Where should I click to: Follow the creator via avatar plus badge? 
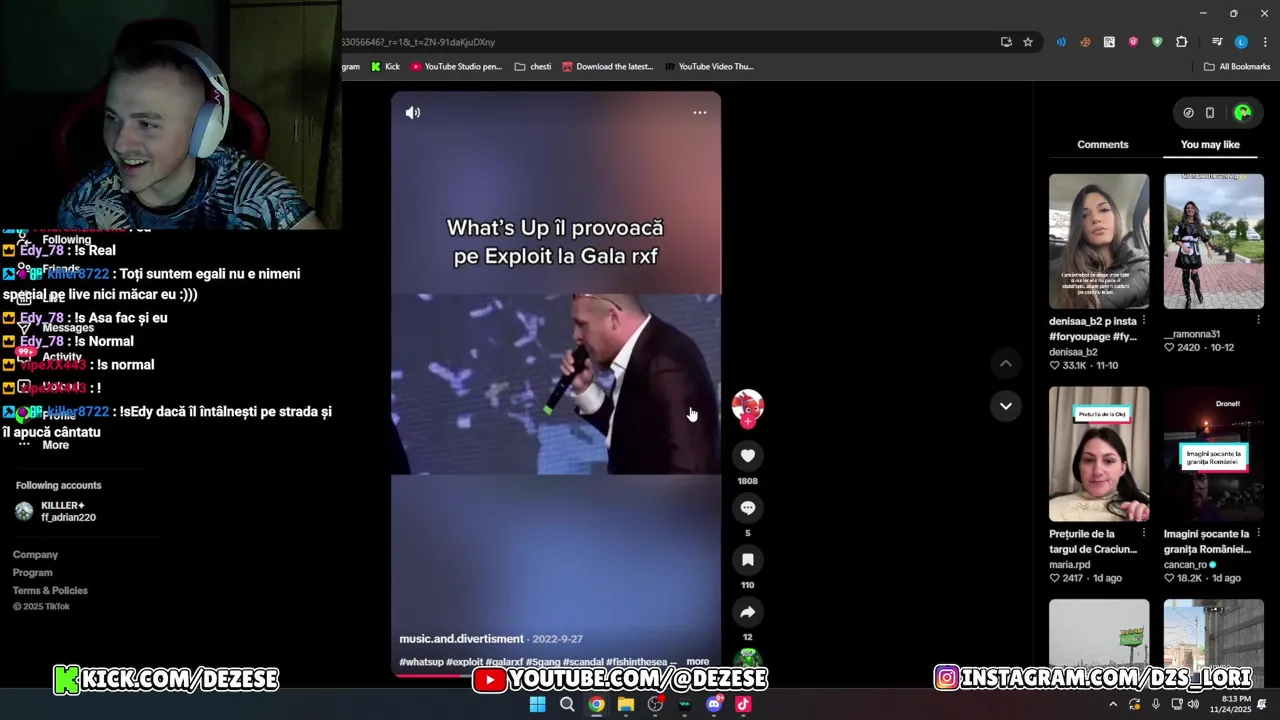tap(747, 422)
